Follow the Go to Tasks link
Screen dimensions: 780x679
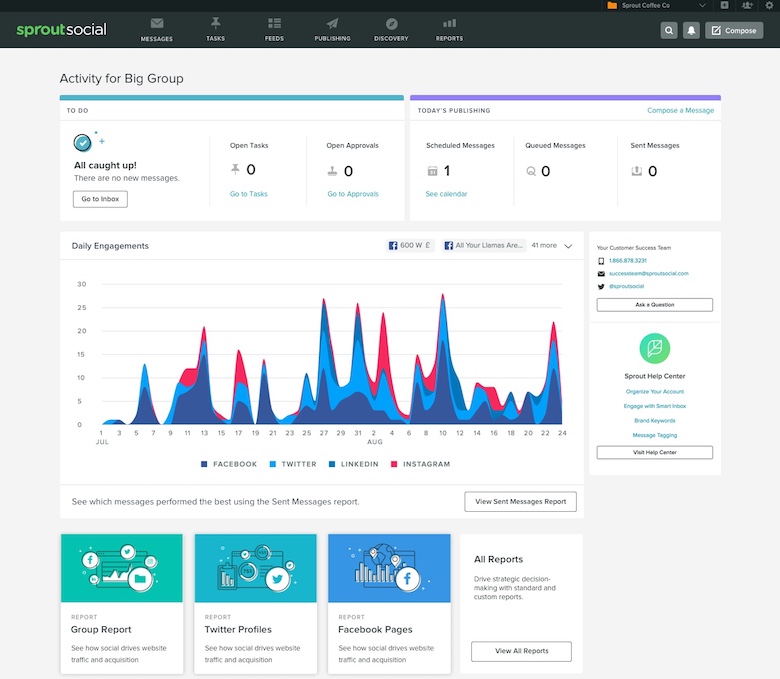click(x=249, y=194)
